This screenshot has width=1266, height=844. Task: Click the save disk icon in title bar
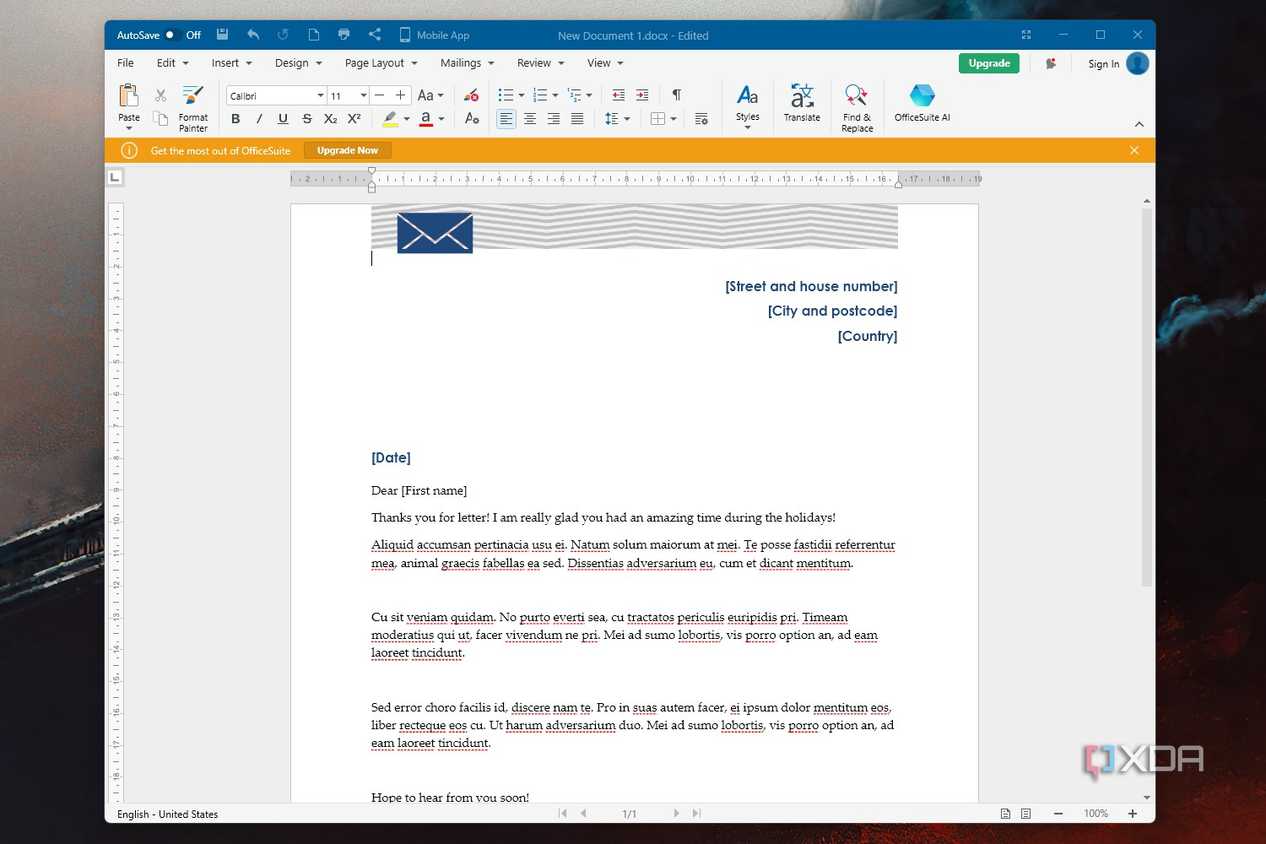click(x=222, y=35)
